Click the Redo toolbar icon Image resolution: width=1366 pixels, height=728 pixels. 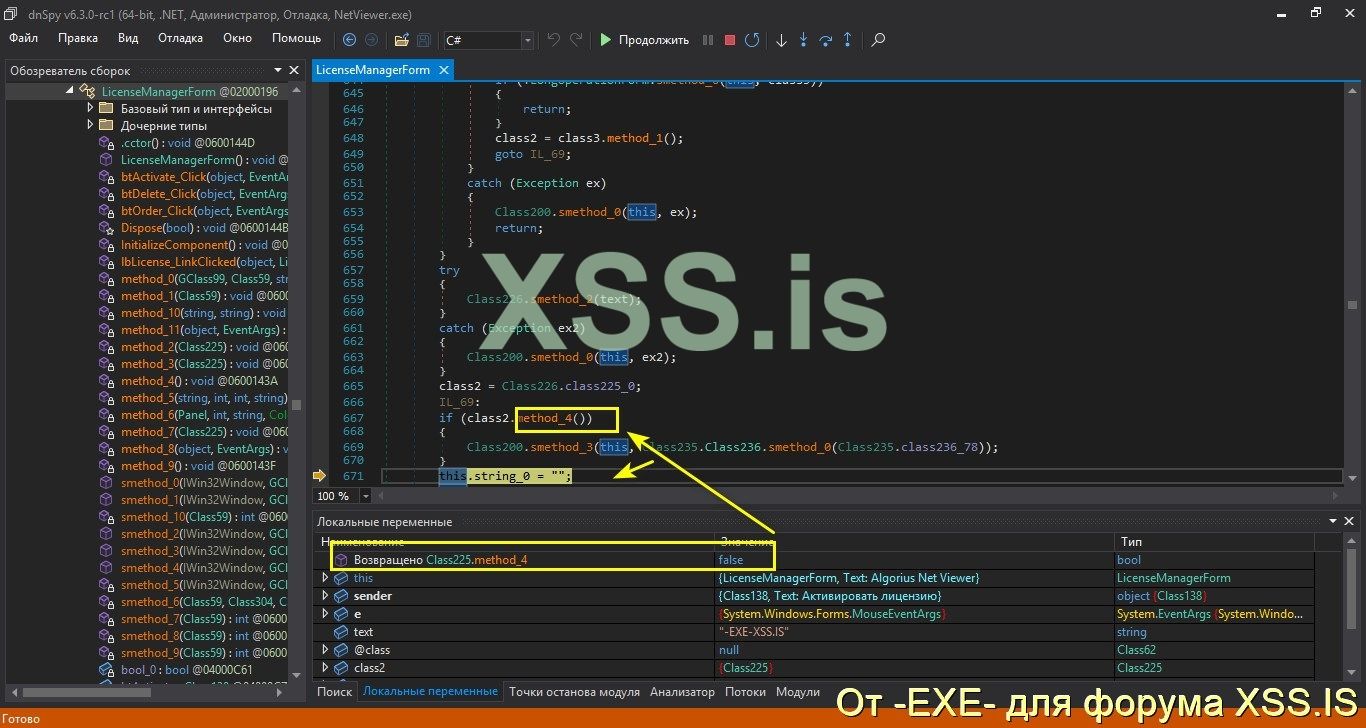click(576, 40)
